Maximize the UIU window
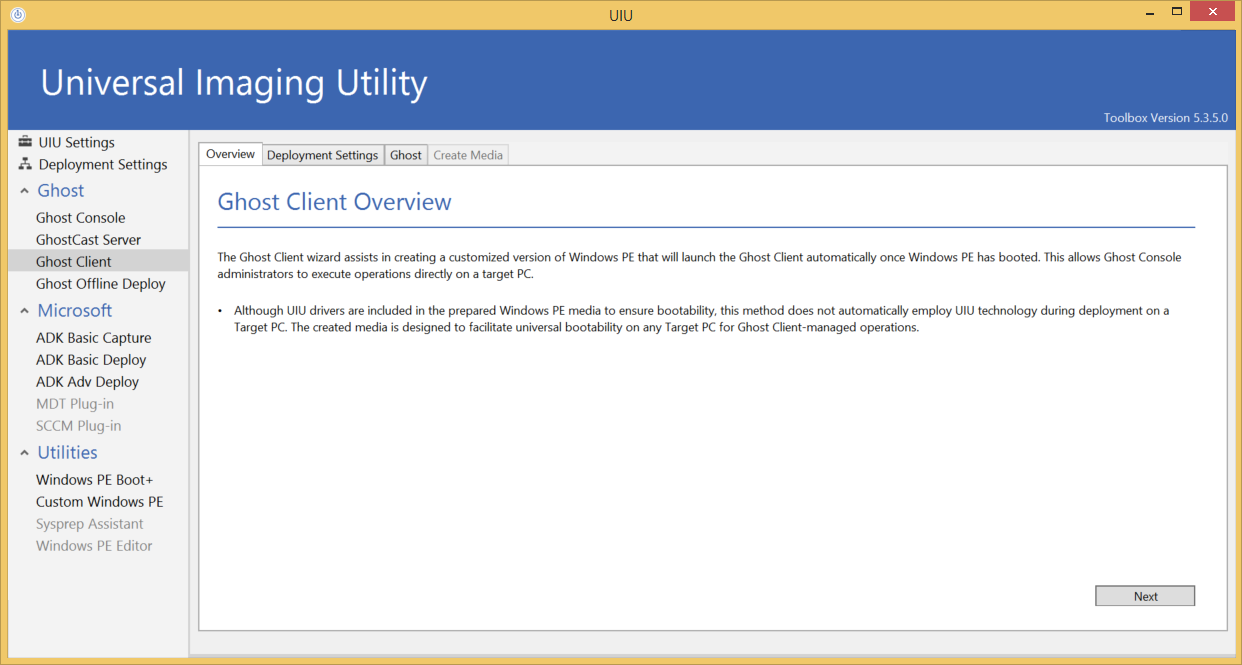Image resolution: width=1242 pixels, height=665 pixels. pos(1178,12)
